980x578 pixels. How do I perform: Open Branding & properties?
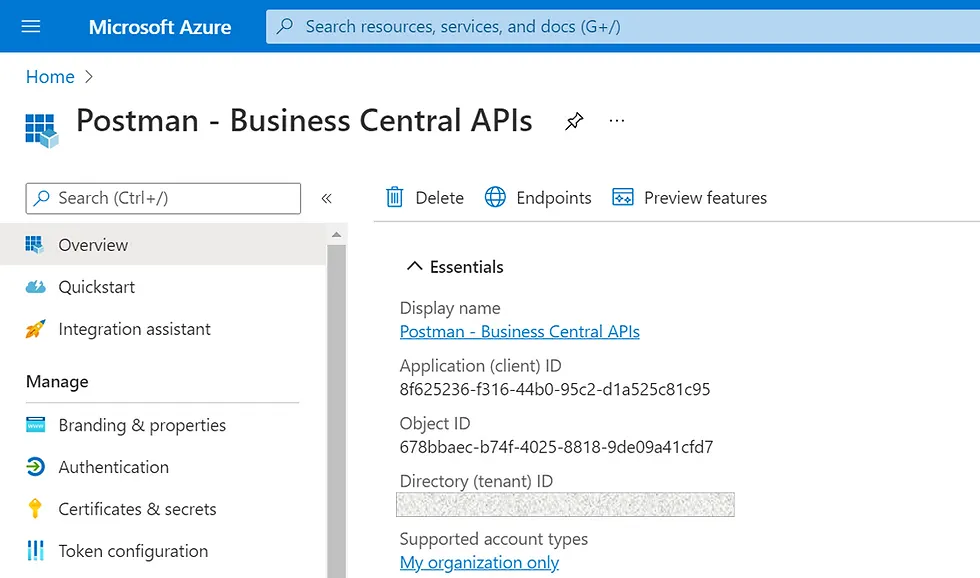point(142,425)
